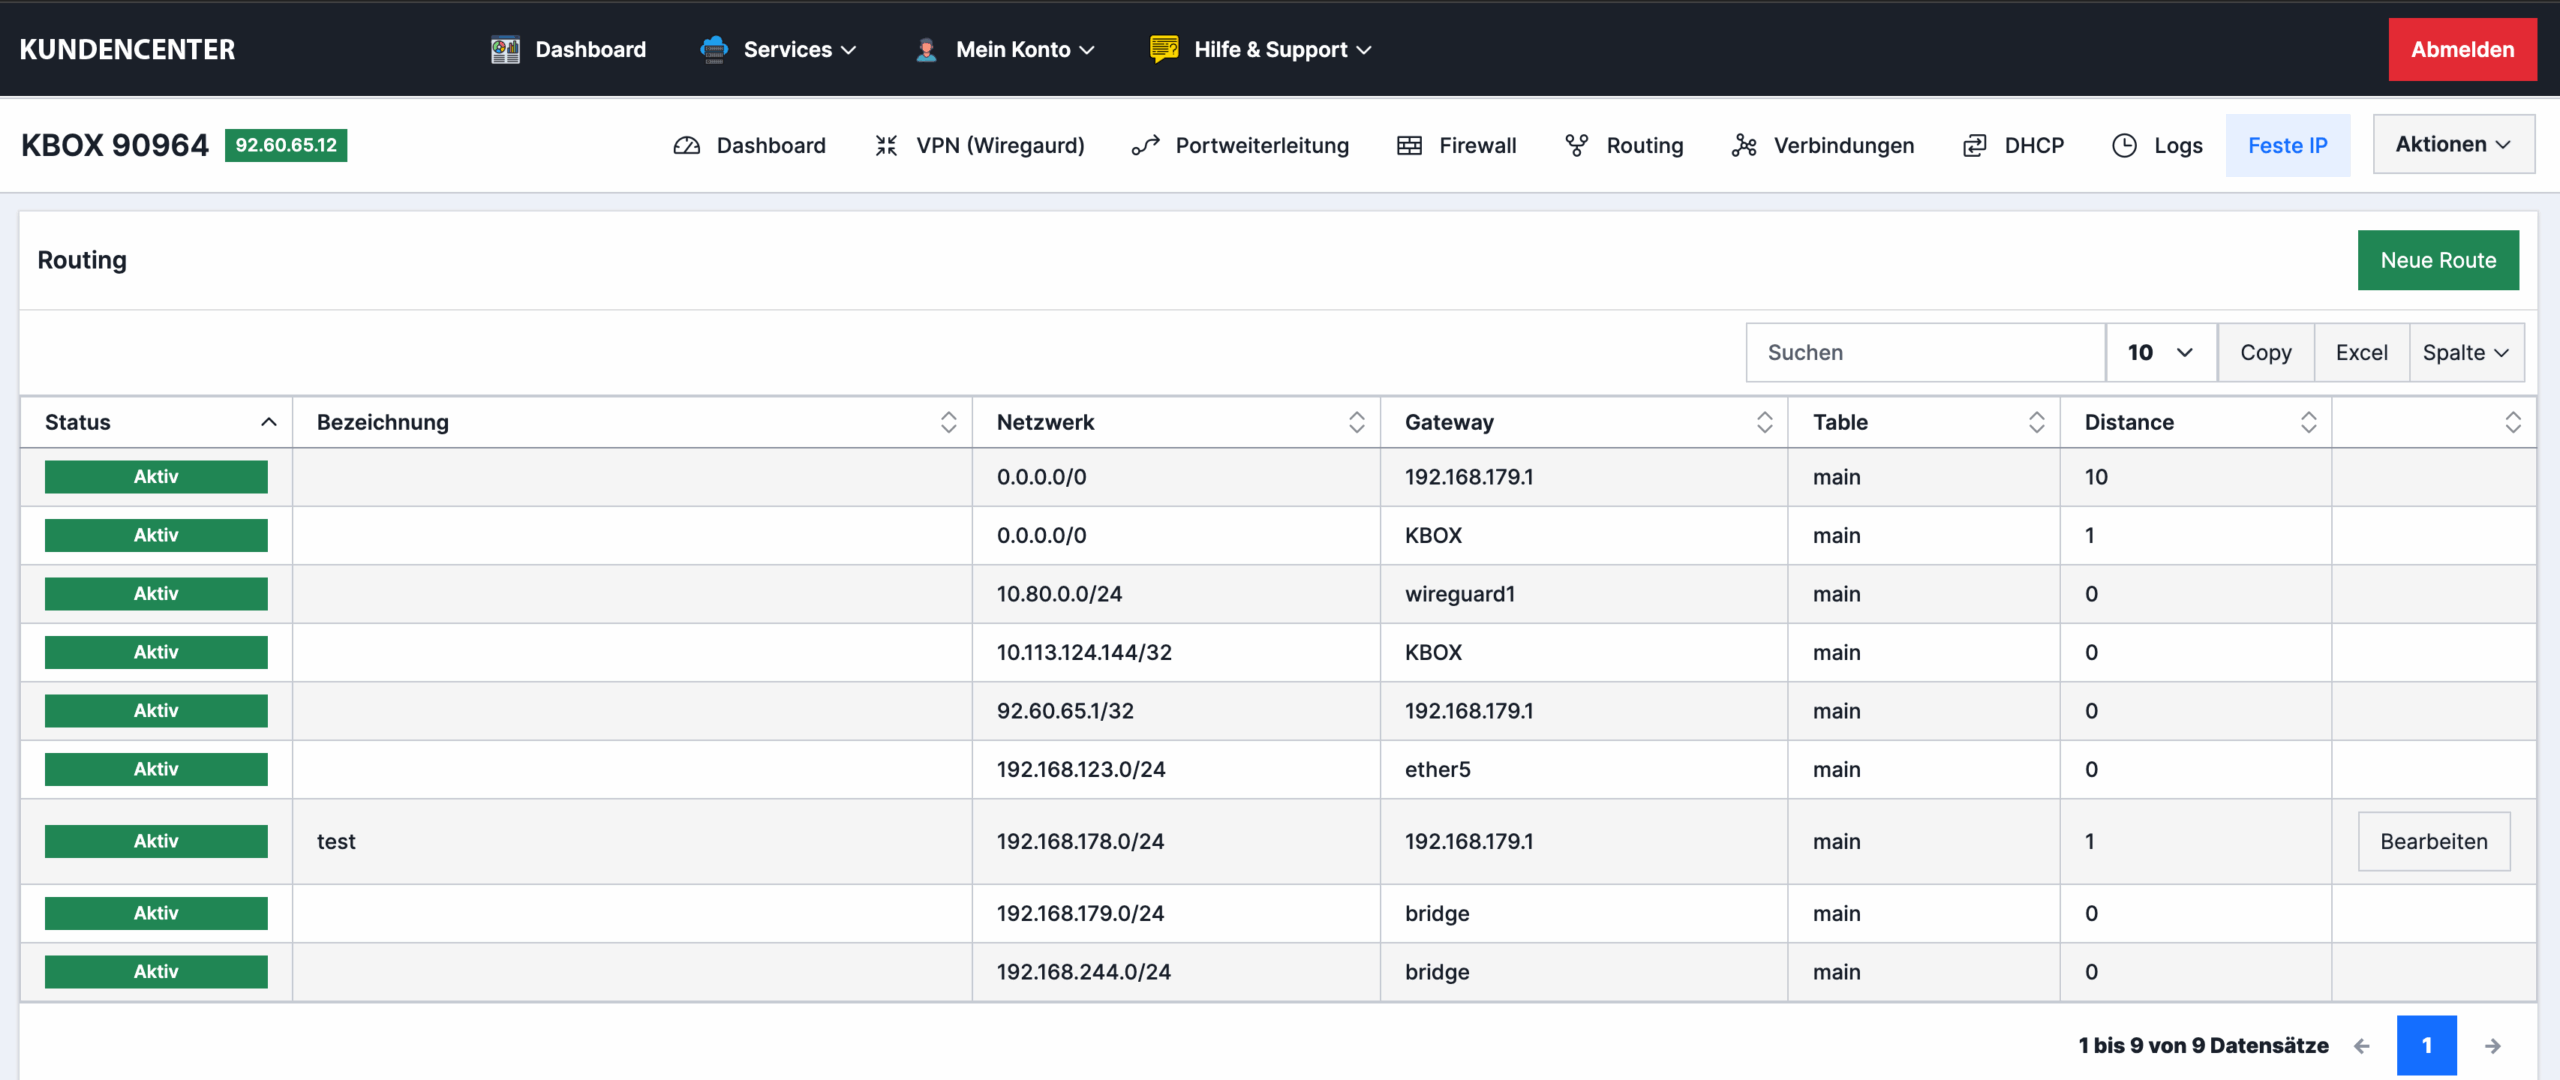The width and height of the screenshot is (2560, 1080).
Task: Click the Portweiterleitung route icon
Action: click(1145, 146)
